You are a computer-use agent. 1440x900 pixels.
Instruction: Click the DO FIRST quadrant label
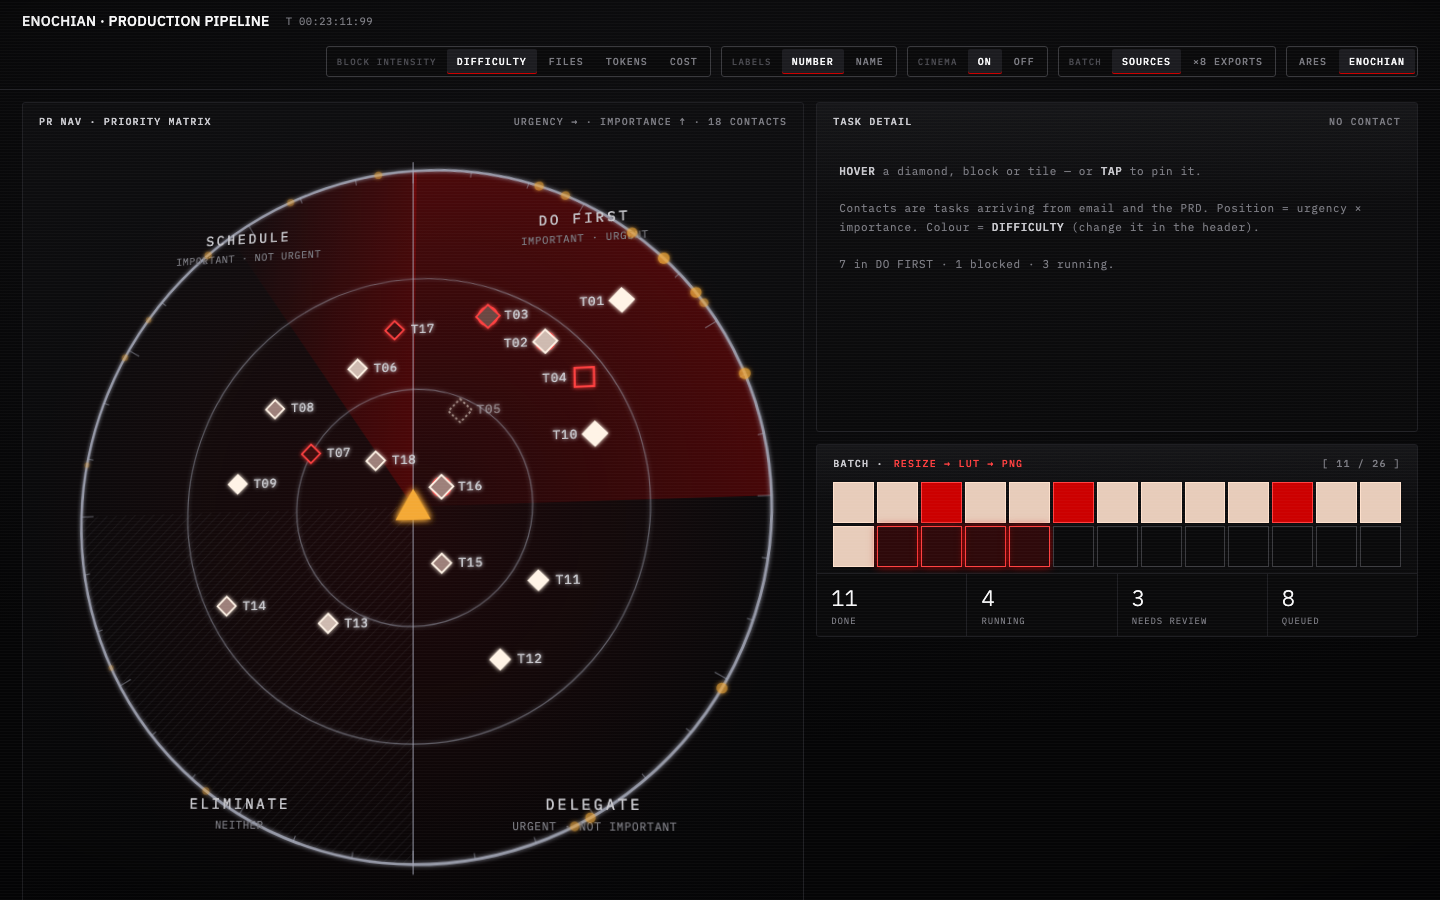584,218
